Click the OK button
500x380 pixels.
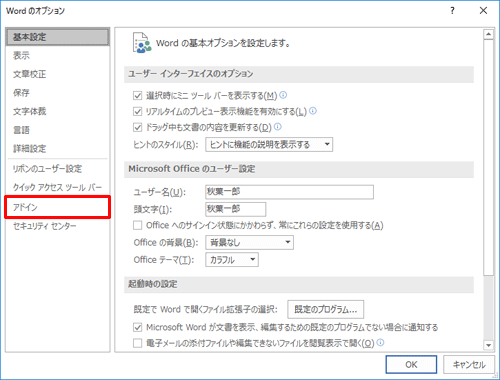[411, 365]
